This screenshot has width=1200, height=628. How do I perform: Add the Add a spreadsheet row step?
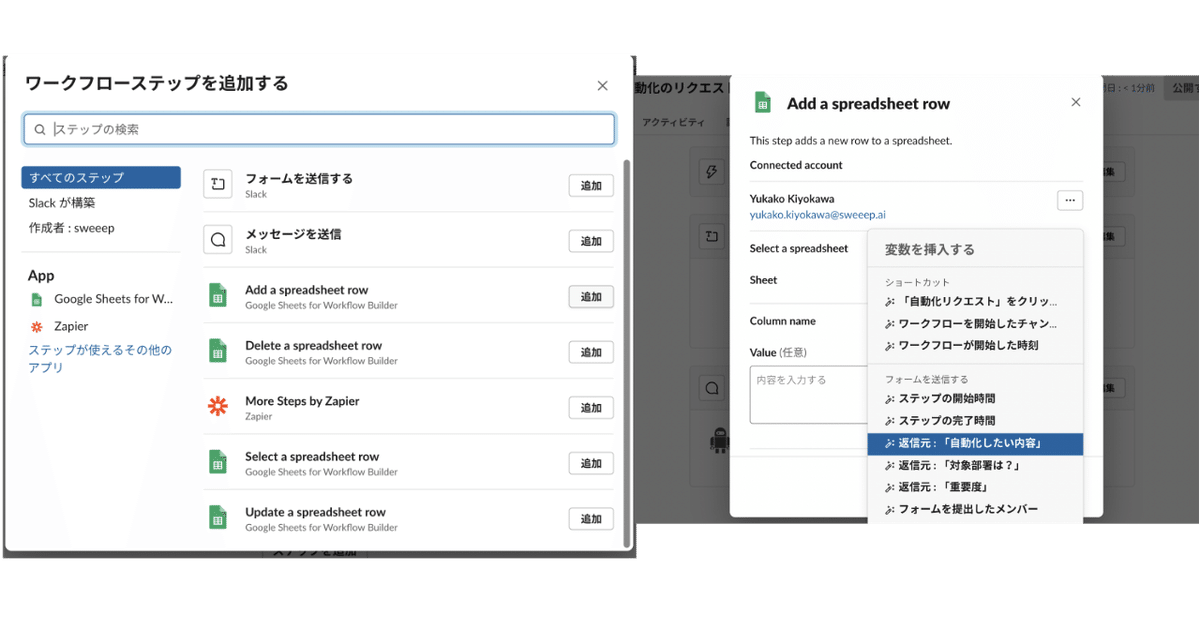pos(591,297)
